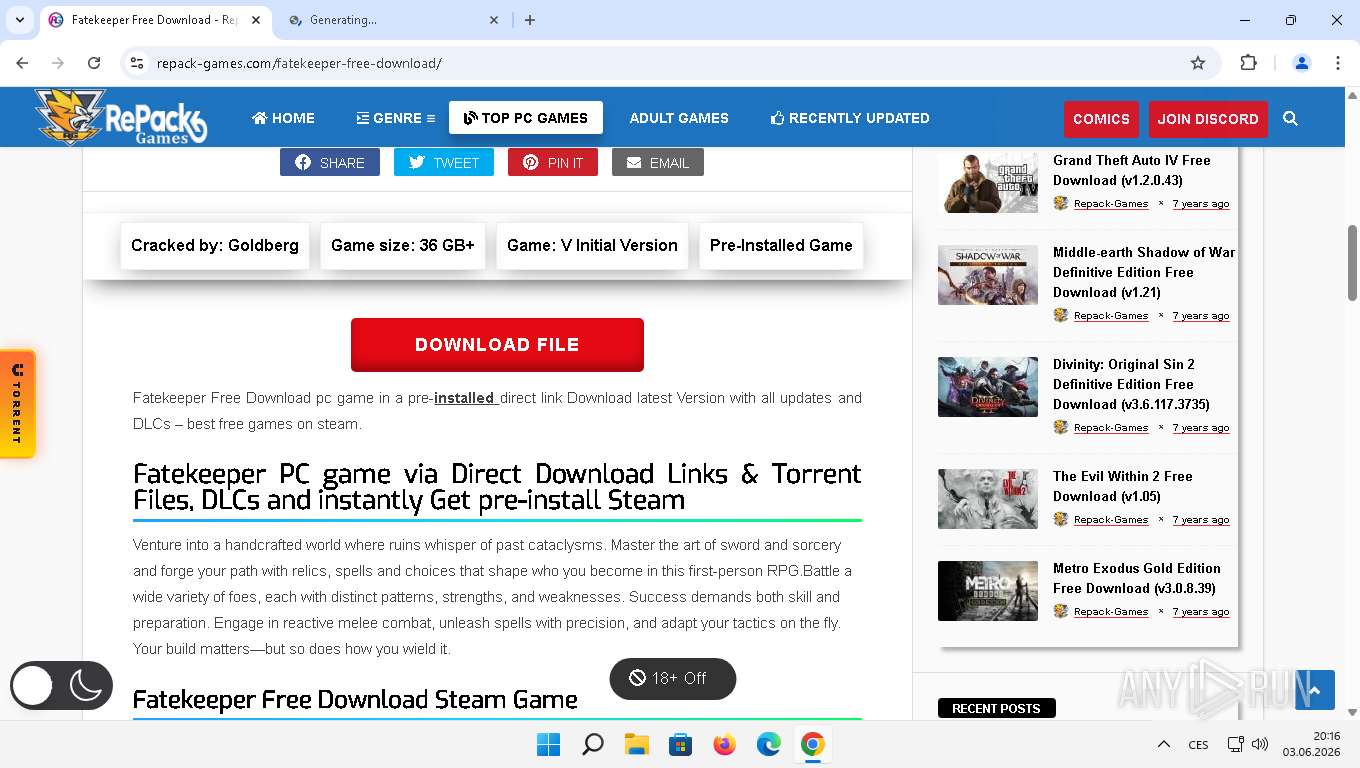Open the volume tray icon
1360x768 pixels.
coord(1260,744)
